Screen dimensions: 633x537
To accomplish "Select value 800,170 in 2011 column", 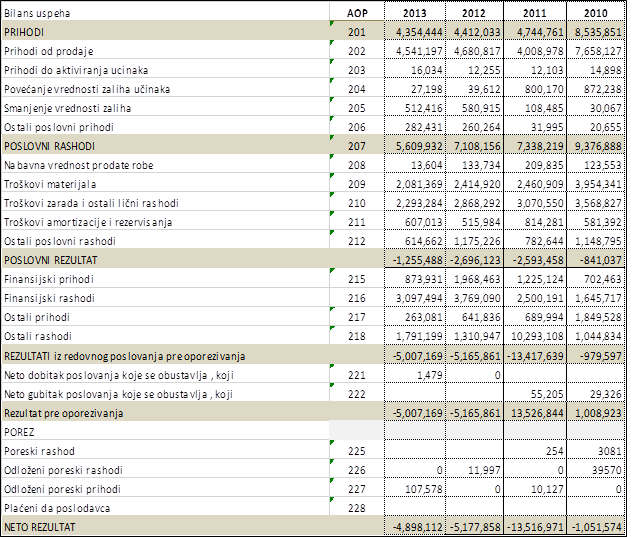I will click(x=544, y=89).
